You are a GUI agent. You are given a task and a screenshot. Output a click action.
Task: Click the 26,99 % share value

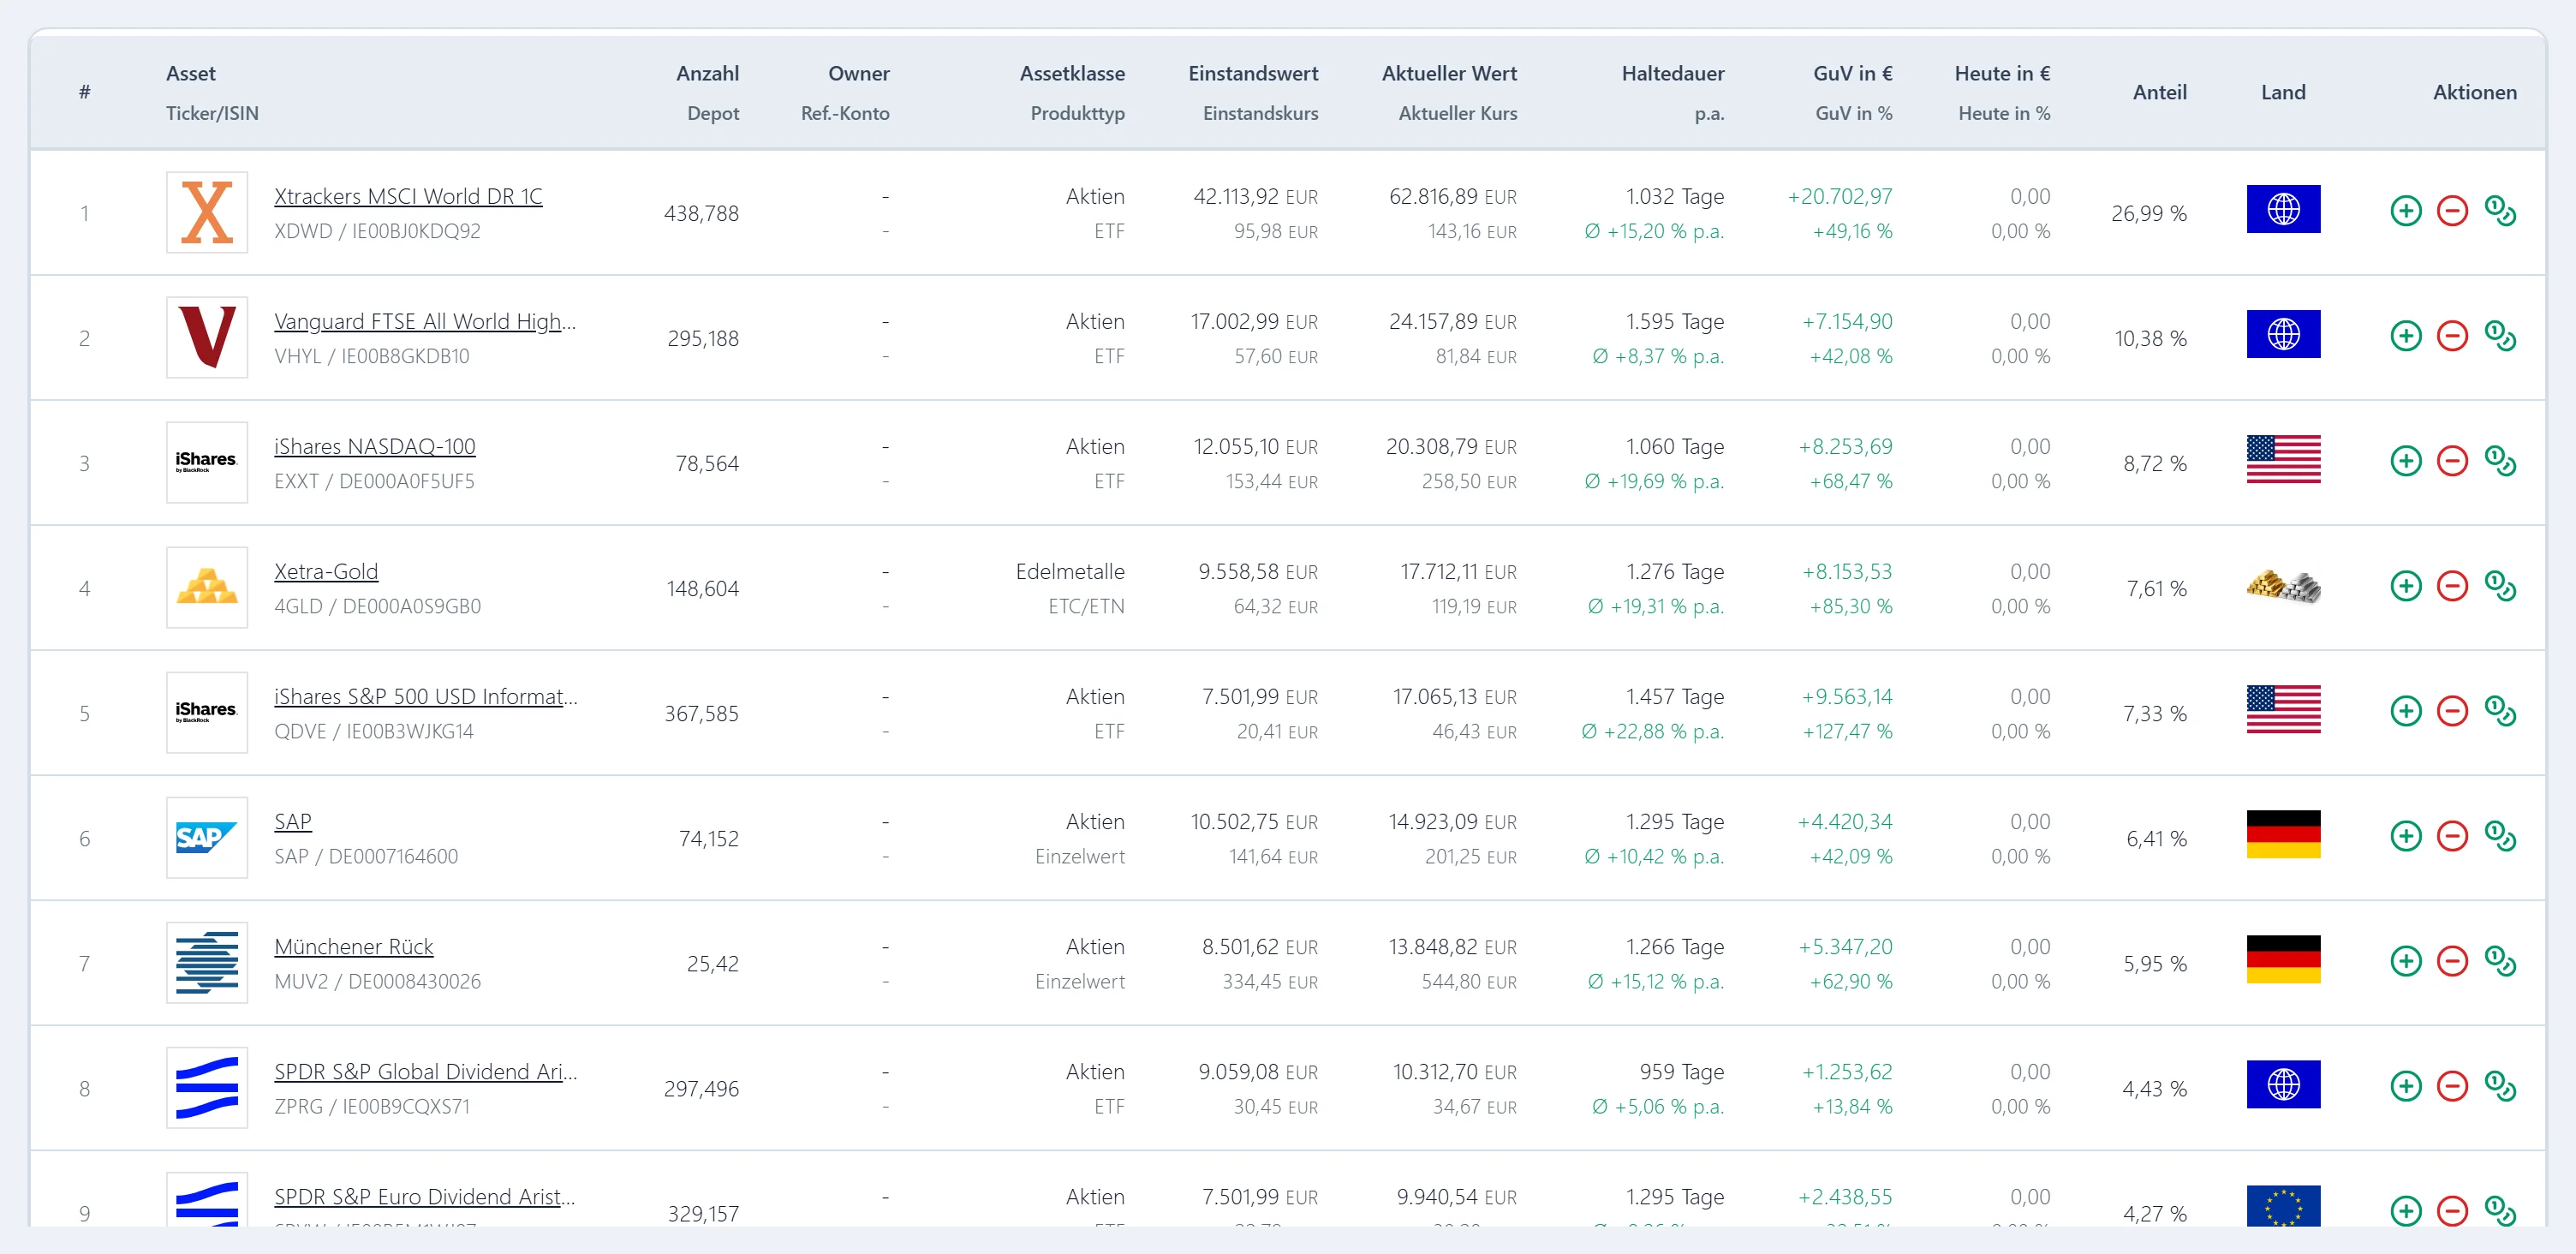[x=2148, y=213]
